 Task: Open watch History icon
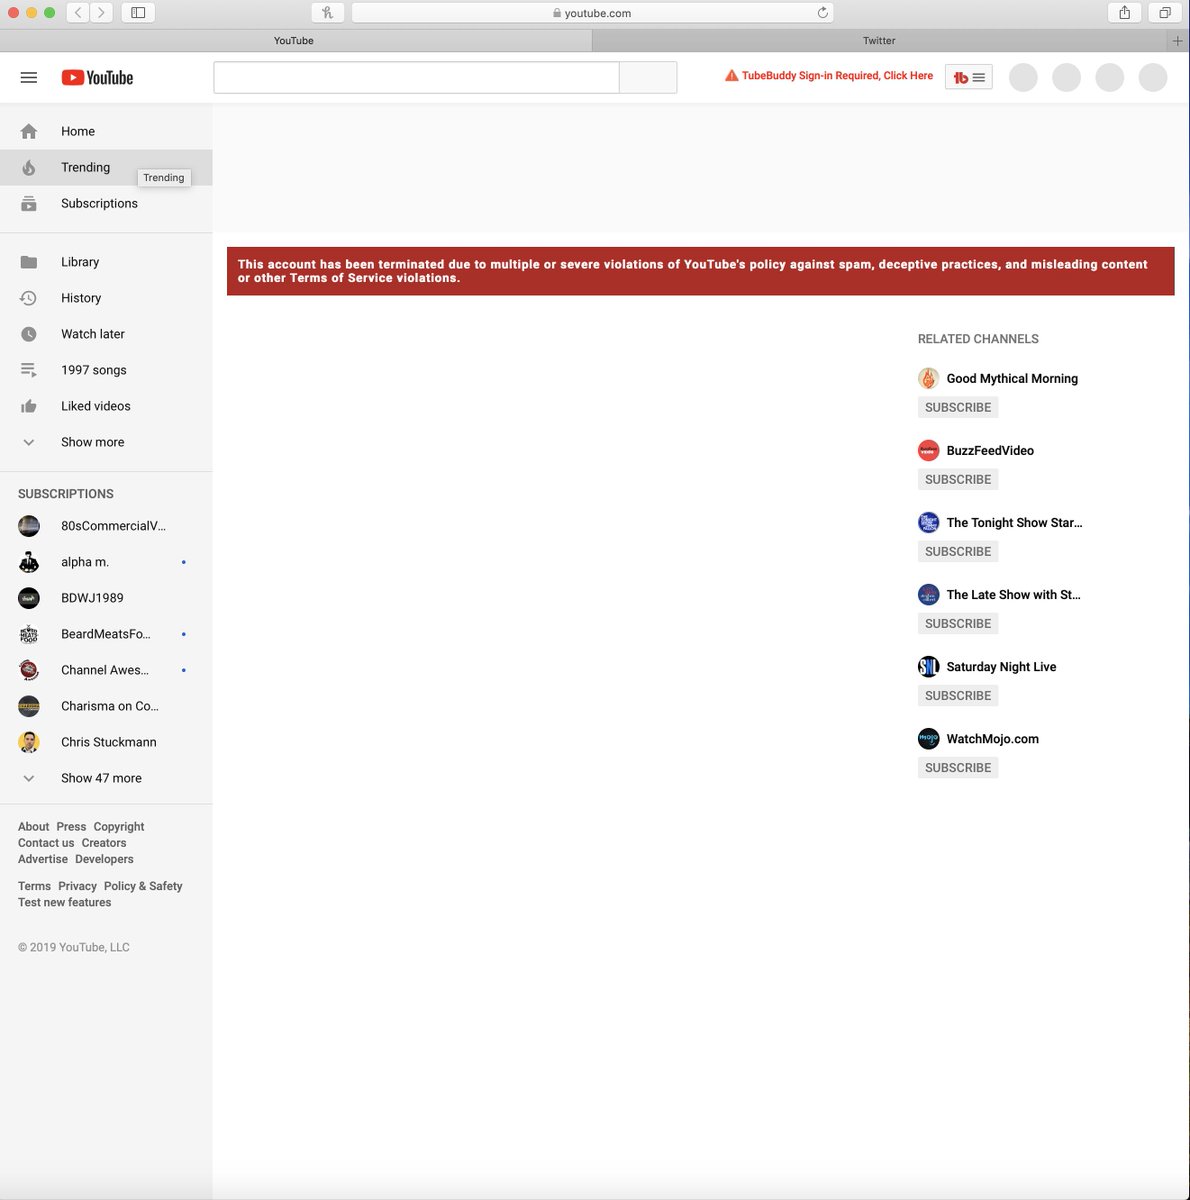[x=29, y=298]
